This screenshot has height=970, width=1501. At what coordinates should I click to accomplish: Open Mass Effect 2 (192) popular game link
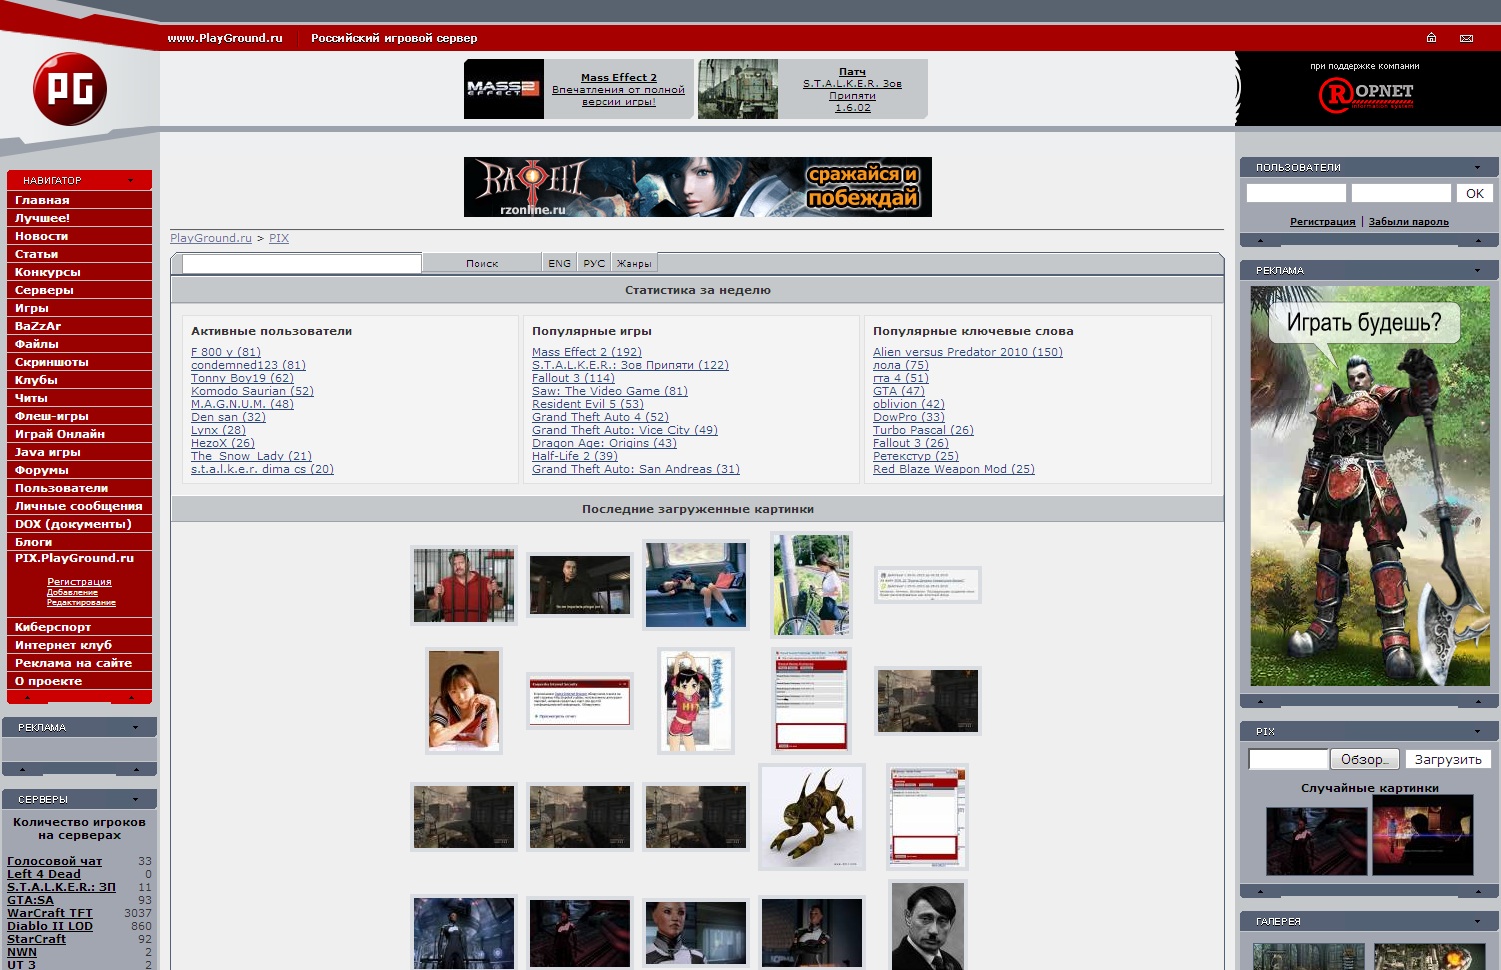587,352
